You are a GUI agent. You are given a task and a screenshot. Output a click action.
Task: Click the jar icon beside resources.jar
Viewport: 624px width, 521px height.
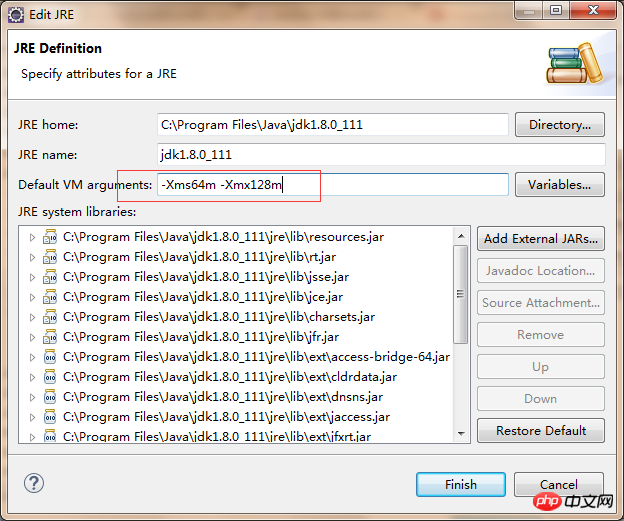[50, 237]
